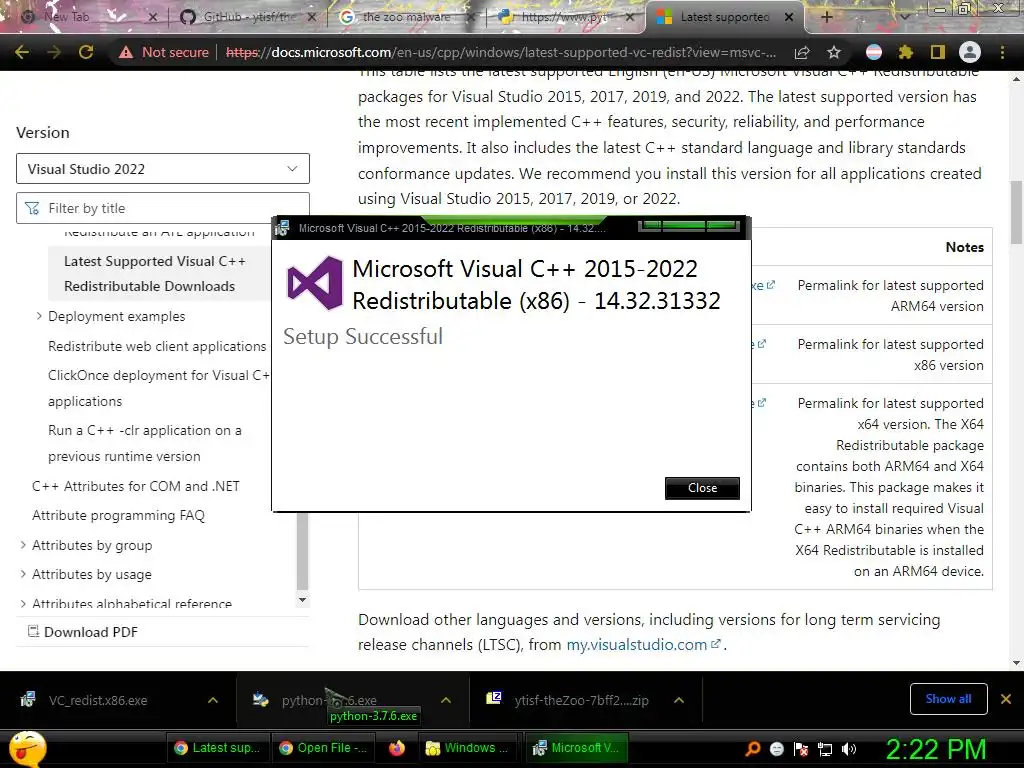Switch to the GitHub ytisf tab
This screenshot has height=768, width=1024.
tap(248, 17)
